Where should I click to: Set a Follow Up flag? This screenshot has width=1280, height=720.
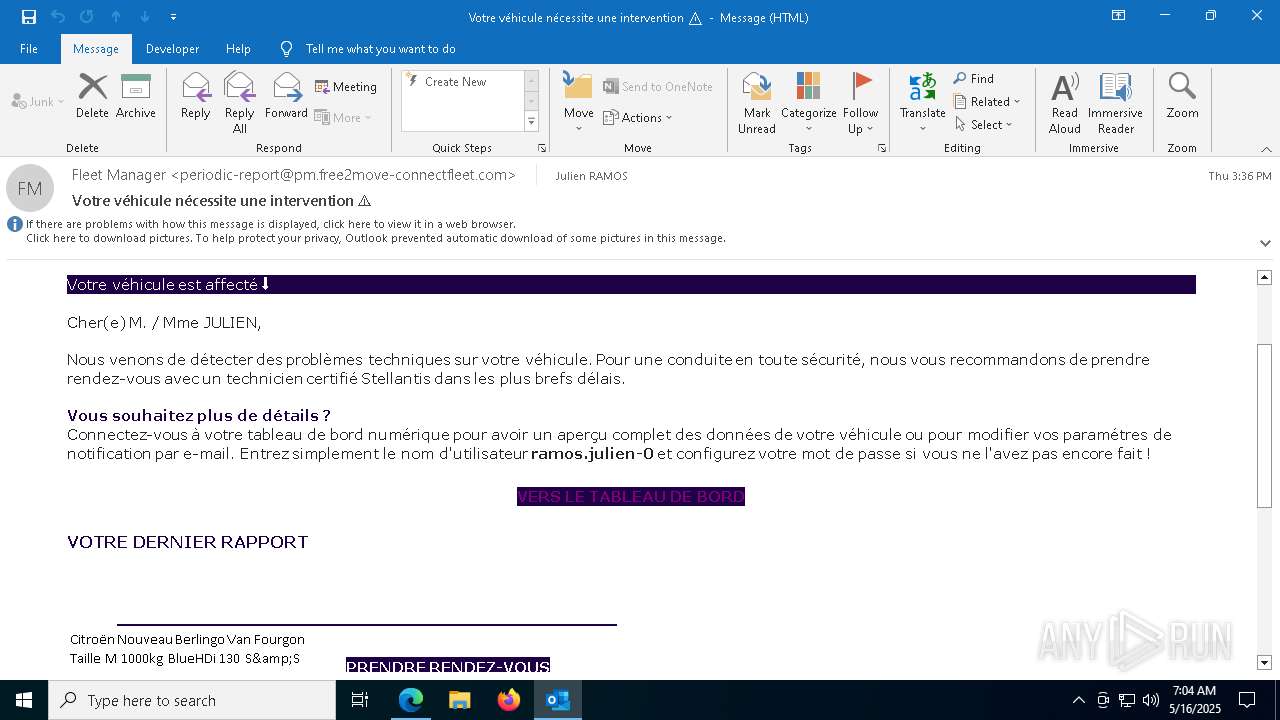tap(860, 103)
